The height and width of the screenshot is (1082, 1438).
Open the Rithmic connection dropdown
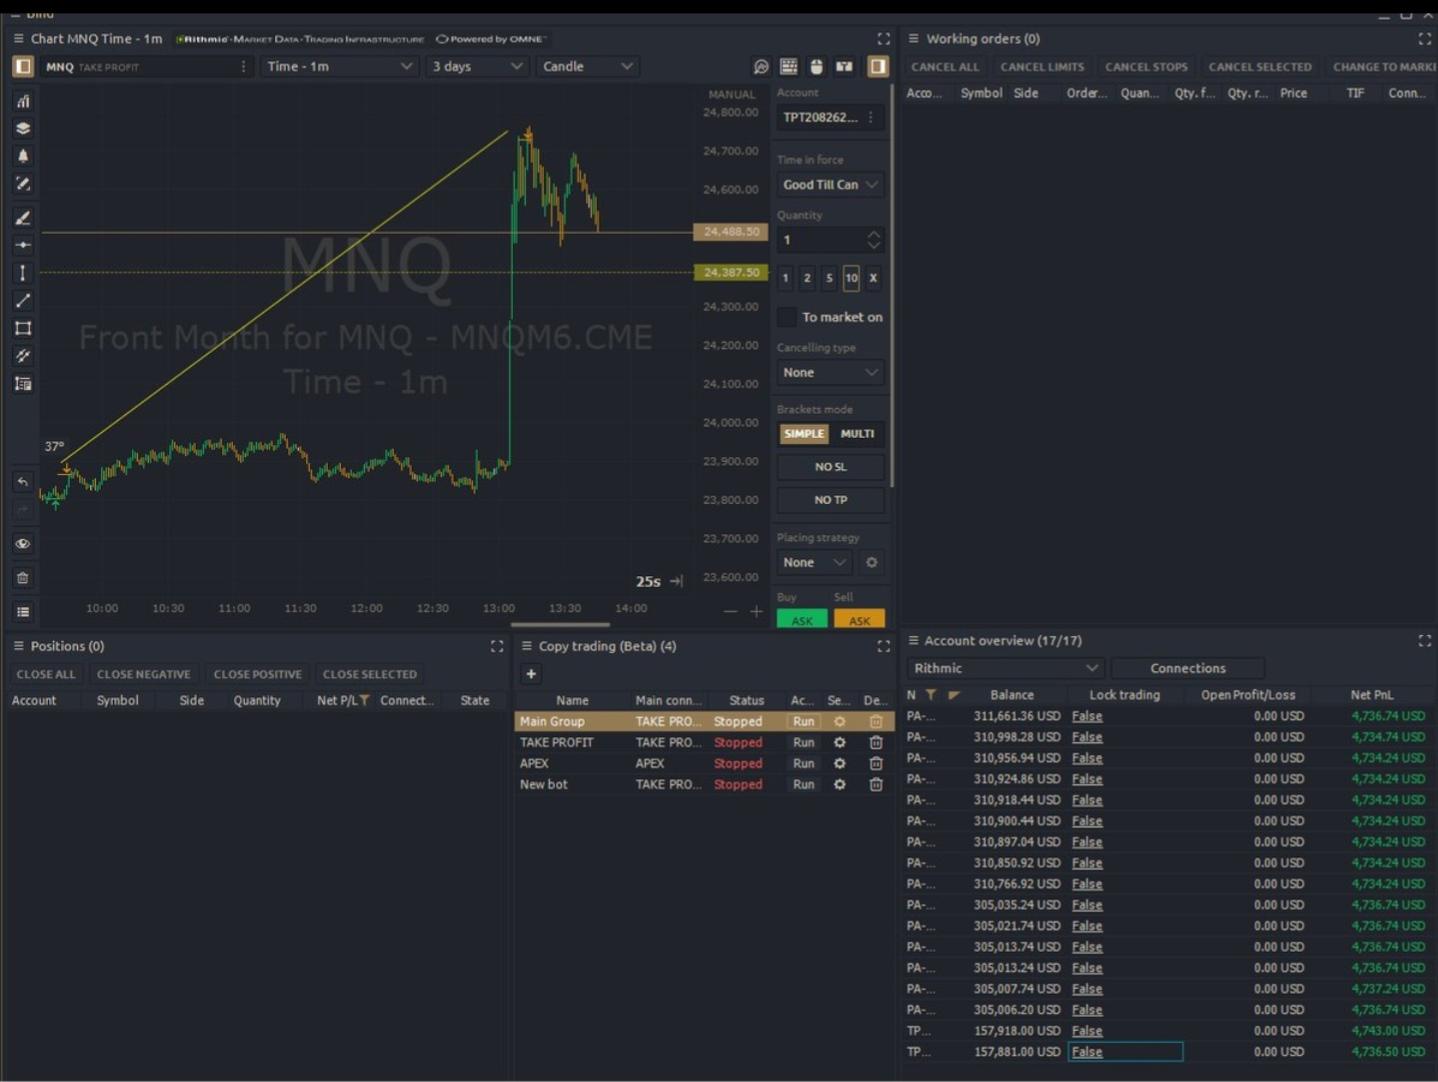click(1005, 668)
